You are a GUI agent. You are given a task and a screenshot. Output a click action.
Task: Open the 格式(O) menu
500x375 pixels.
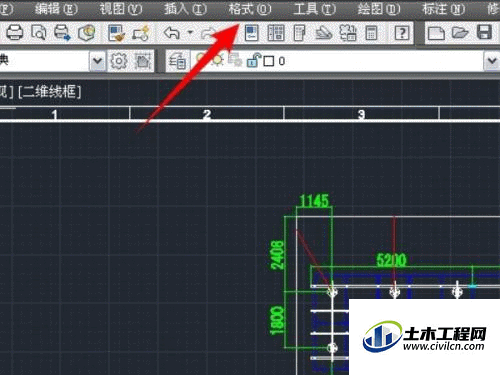tap(250, 9)
